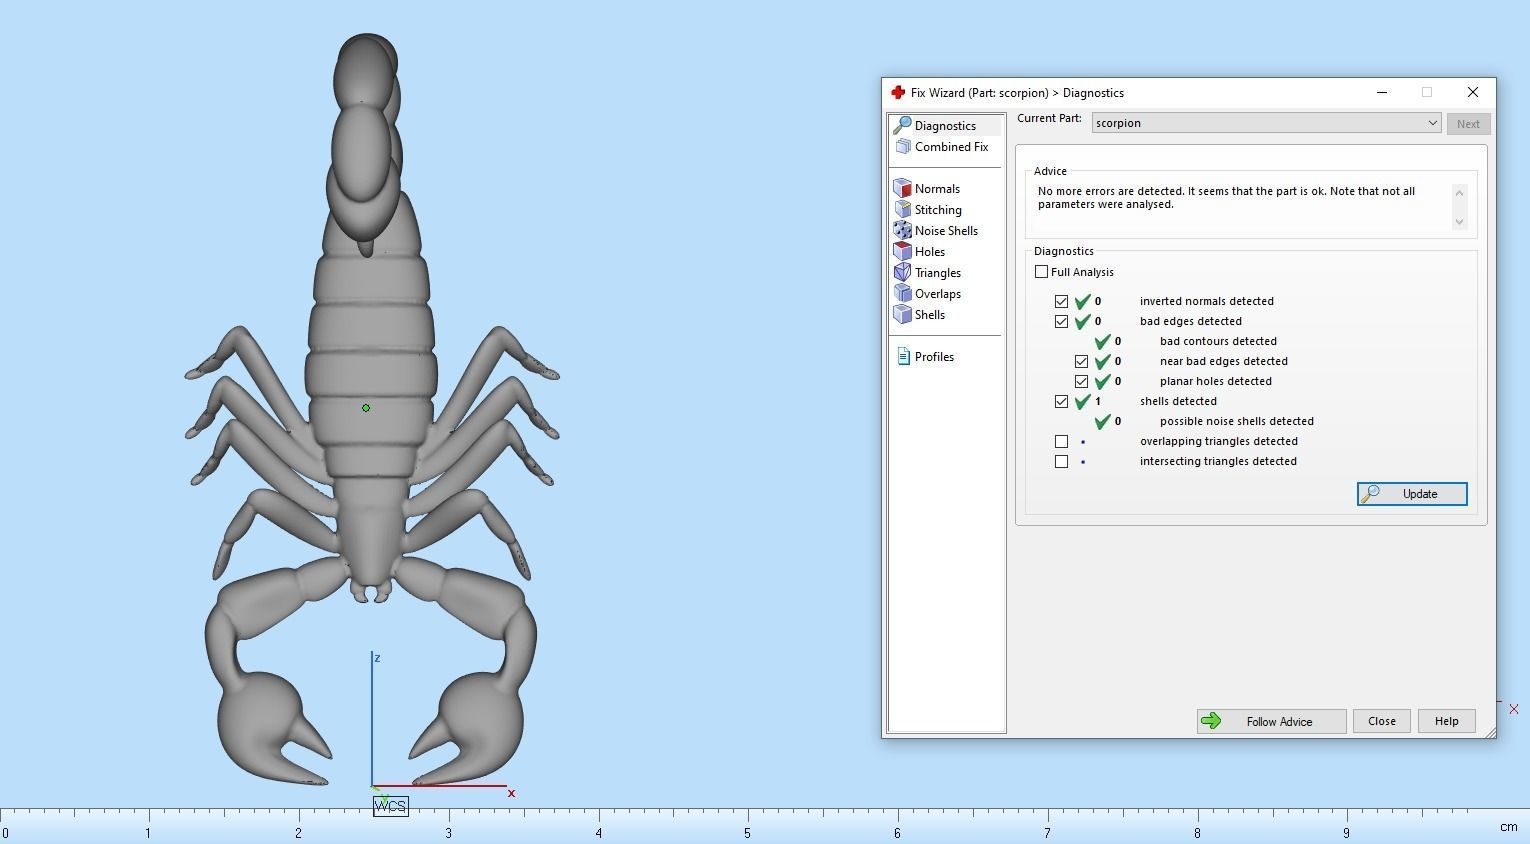Image resolution: width=1530 pixels, height=844 pixels.
Task: Click green checkmark for shells detected
Action: click(x=1082, y=401)
